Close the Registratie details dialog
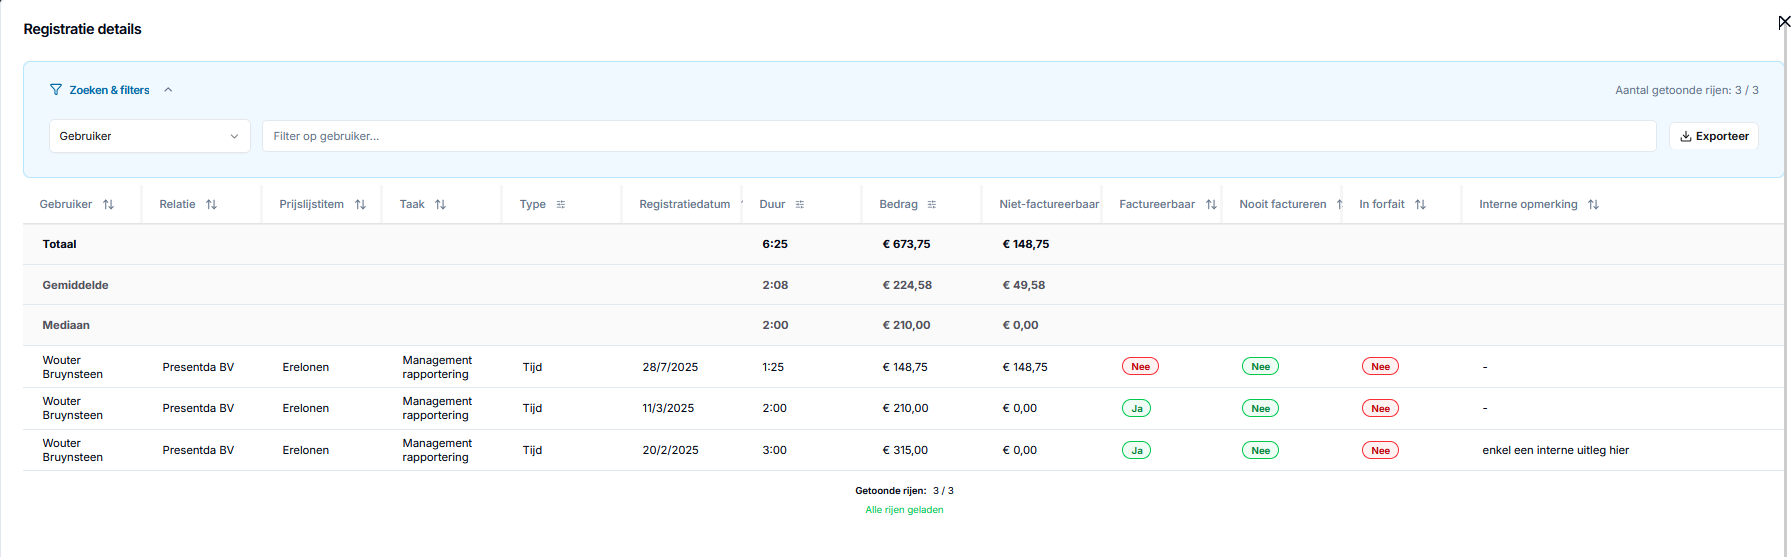This screenshot has width=1792, height=557. tap(1784, 22)
